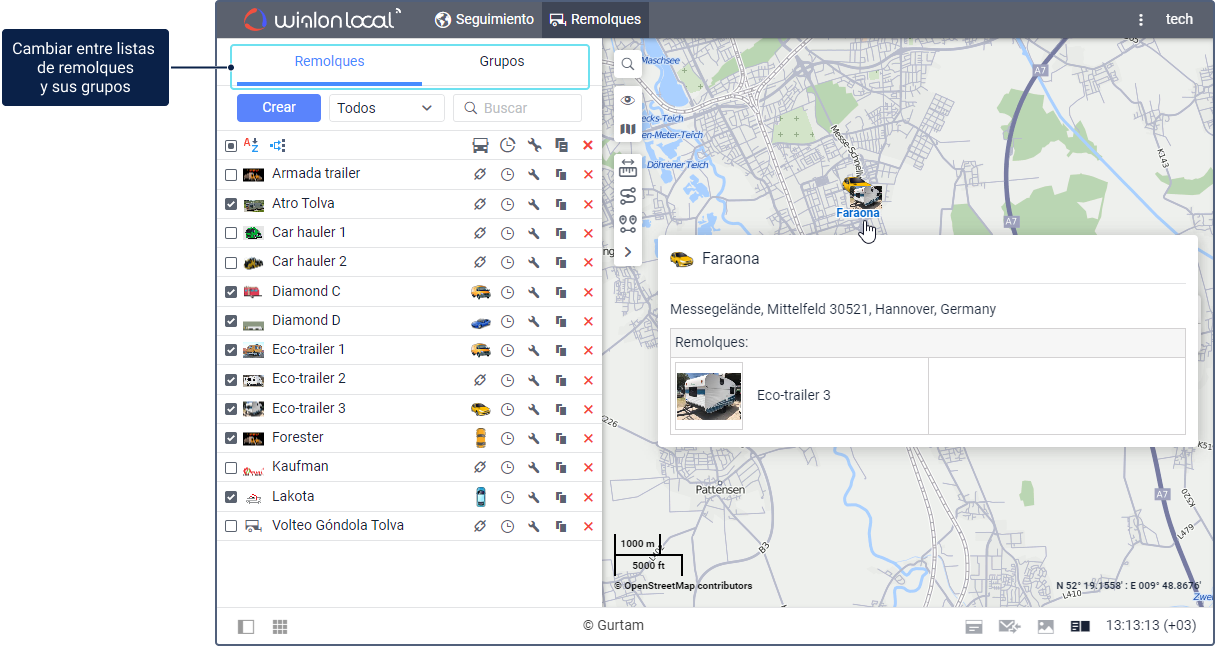
Task: Click the Crear button
Action: [279, 108]
